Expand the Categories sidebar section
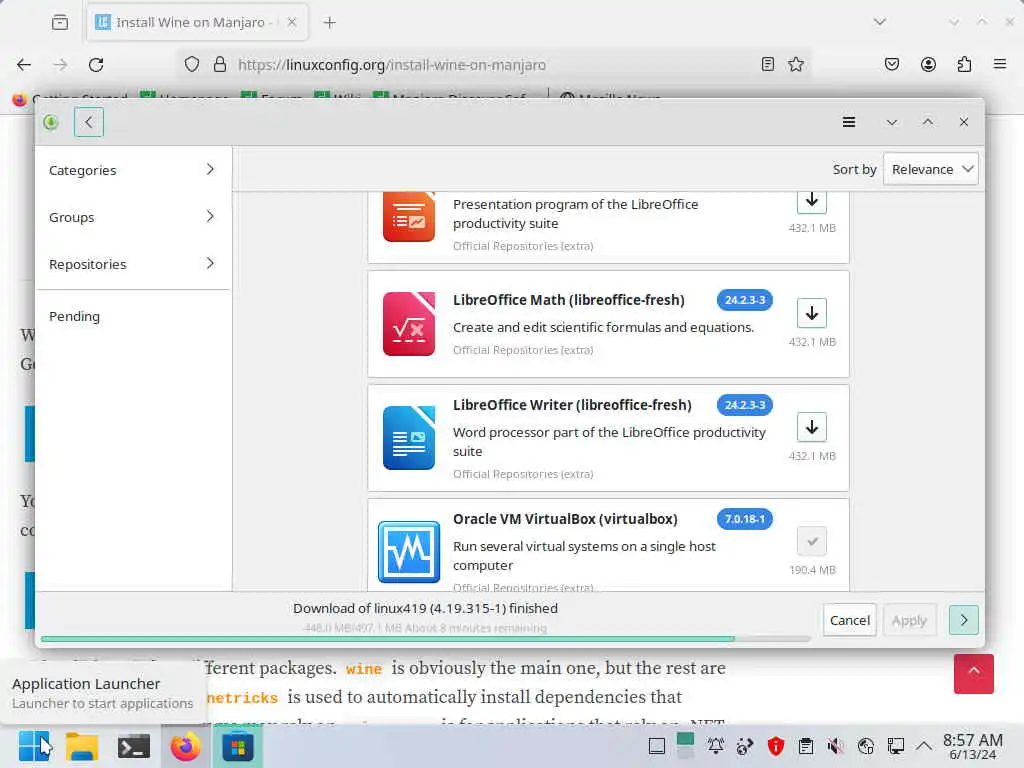1024x768 pixels. tap(133, 170)
